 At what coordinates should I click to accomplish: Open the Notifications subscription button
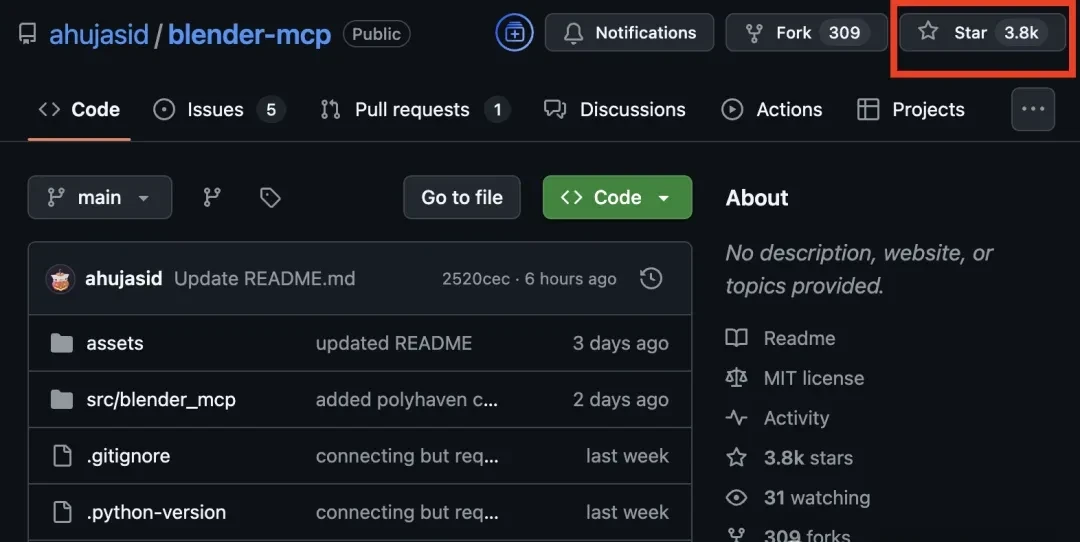[630, 32]
